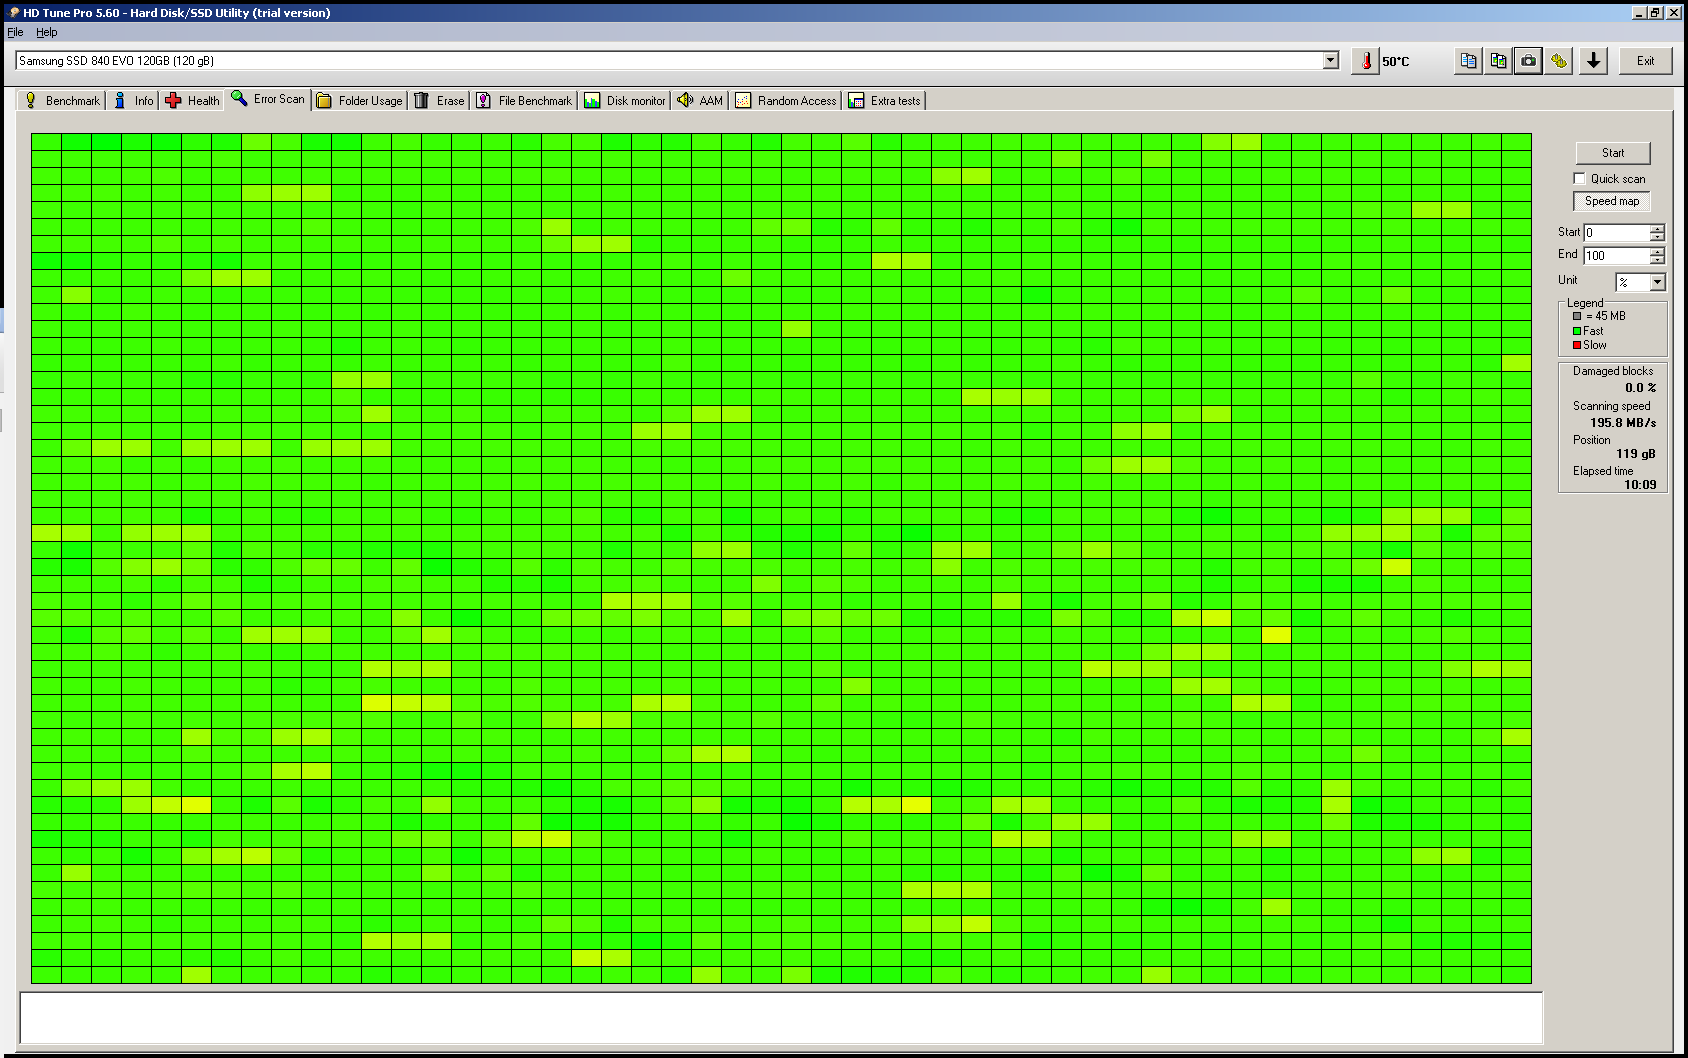
Task: Switch to the File Benchmark tab
Action: (524, 100)
